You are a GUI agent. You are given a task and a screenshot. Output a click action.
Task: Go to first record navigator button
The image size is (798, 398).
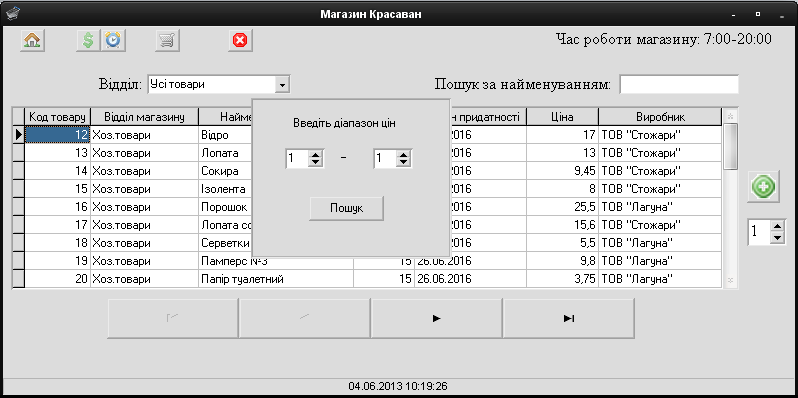click(x=173, y=319)
